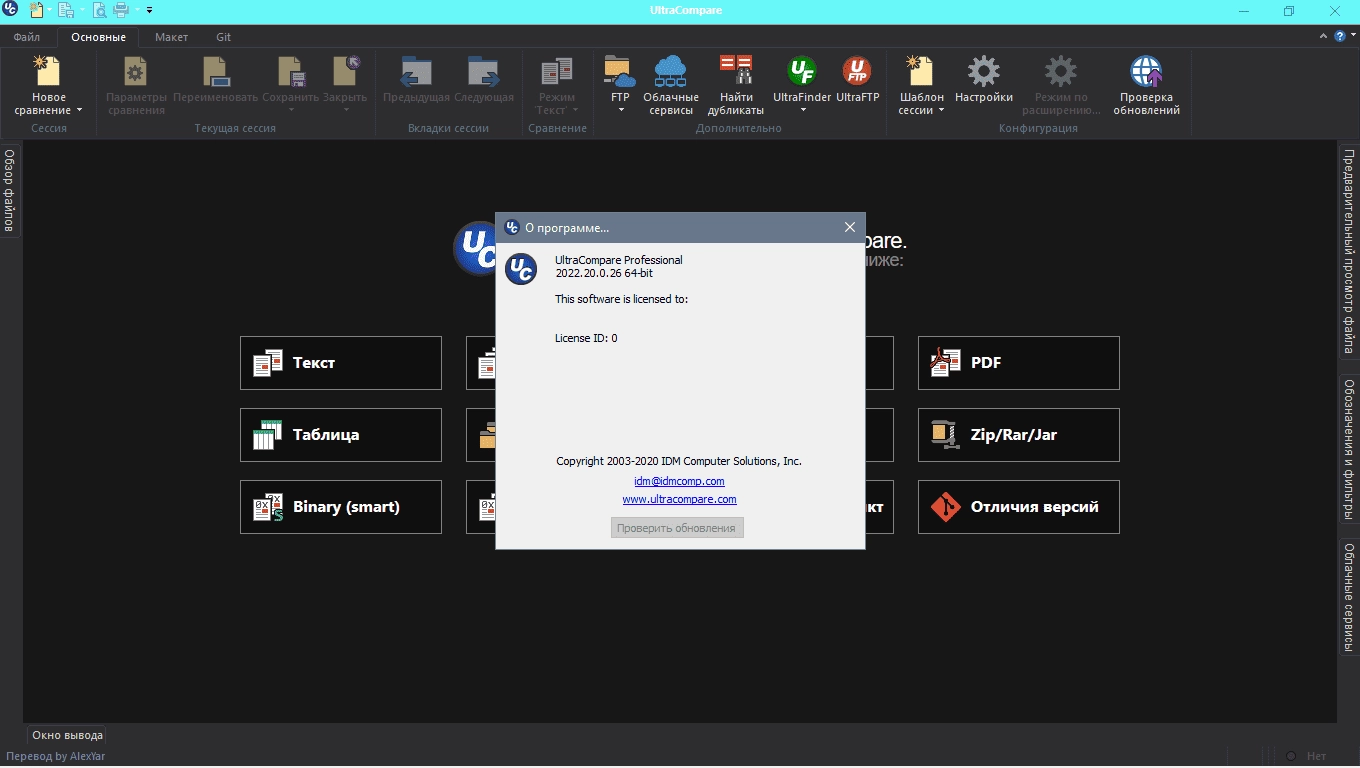Screen dimensions: 1360x768
Task: Open the Обзор файлов side panel tab
Action: 9,190
